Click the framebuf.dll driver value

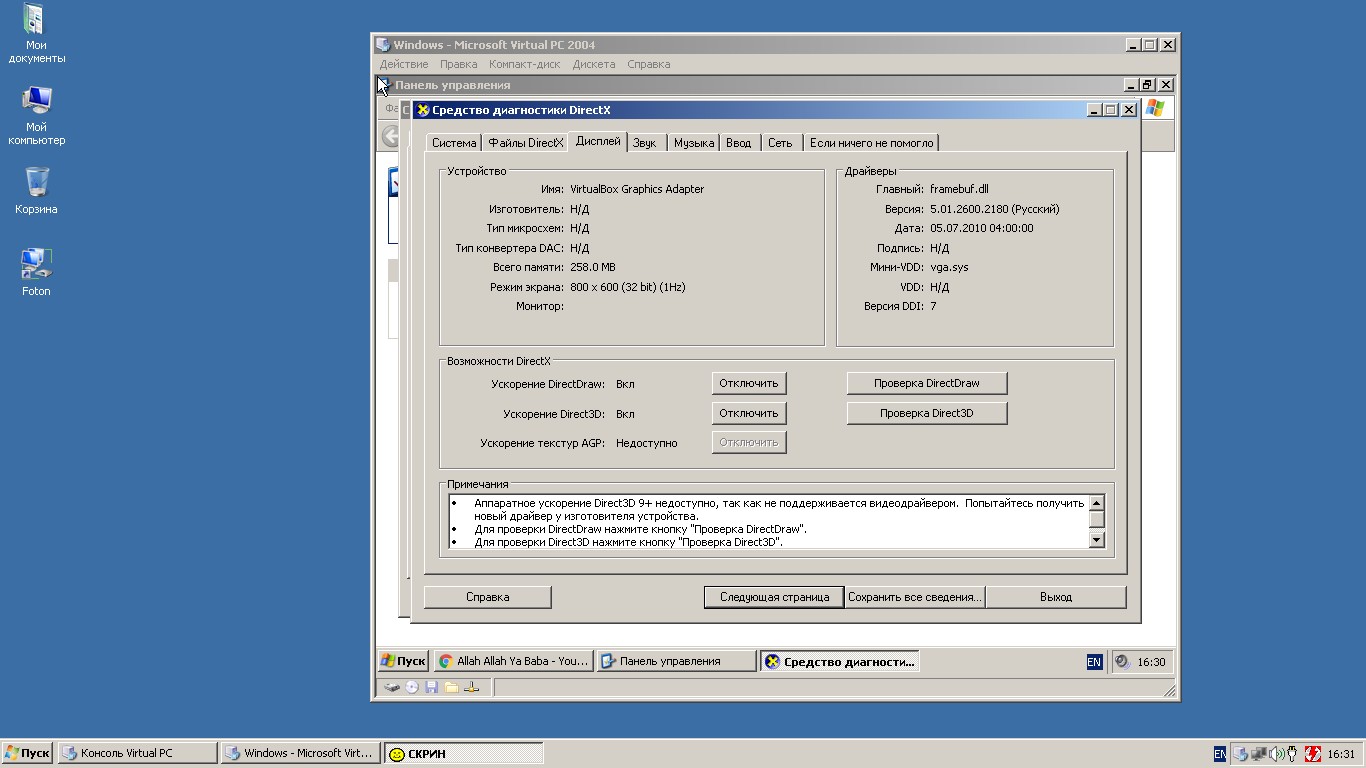(959, 189)
